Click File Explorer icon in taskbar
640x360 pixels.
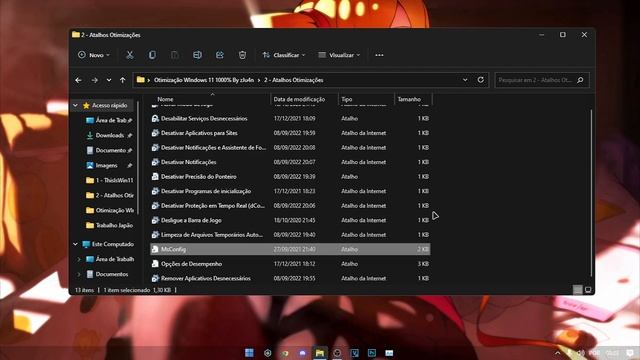(x=320, y=353)
